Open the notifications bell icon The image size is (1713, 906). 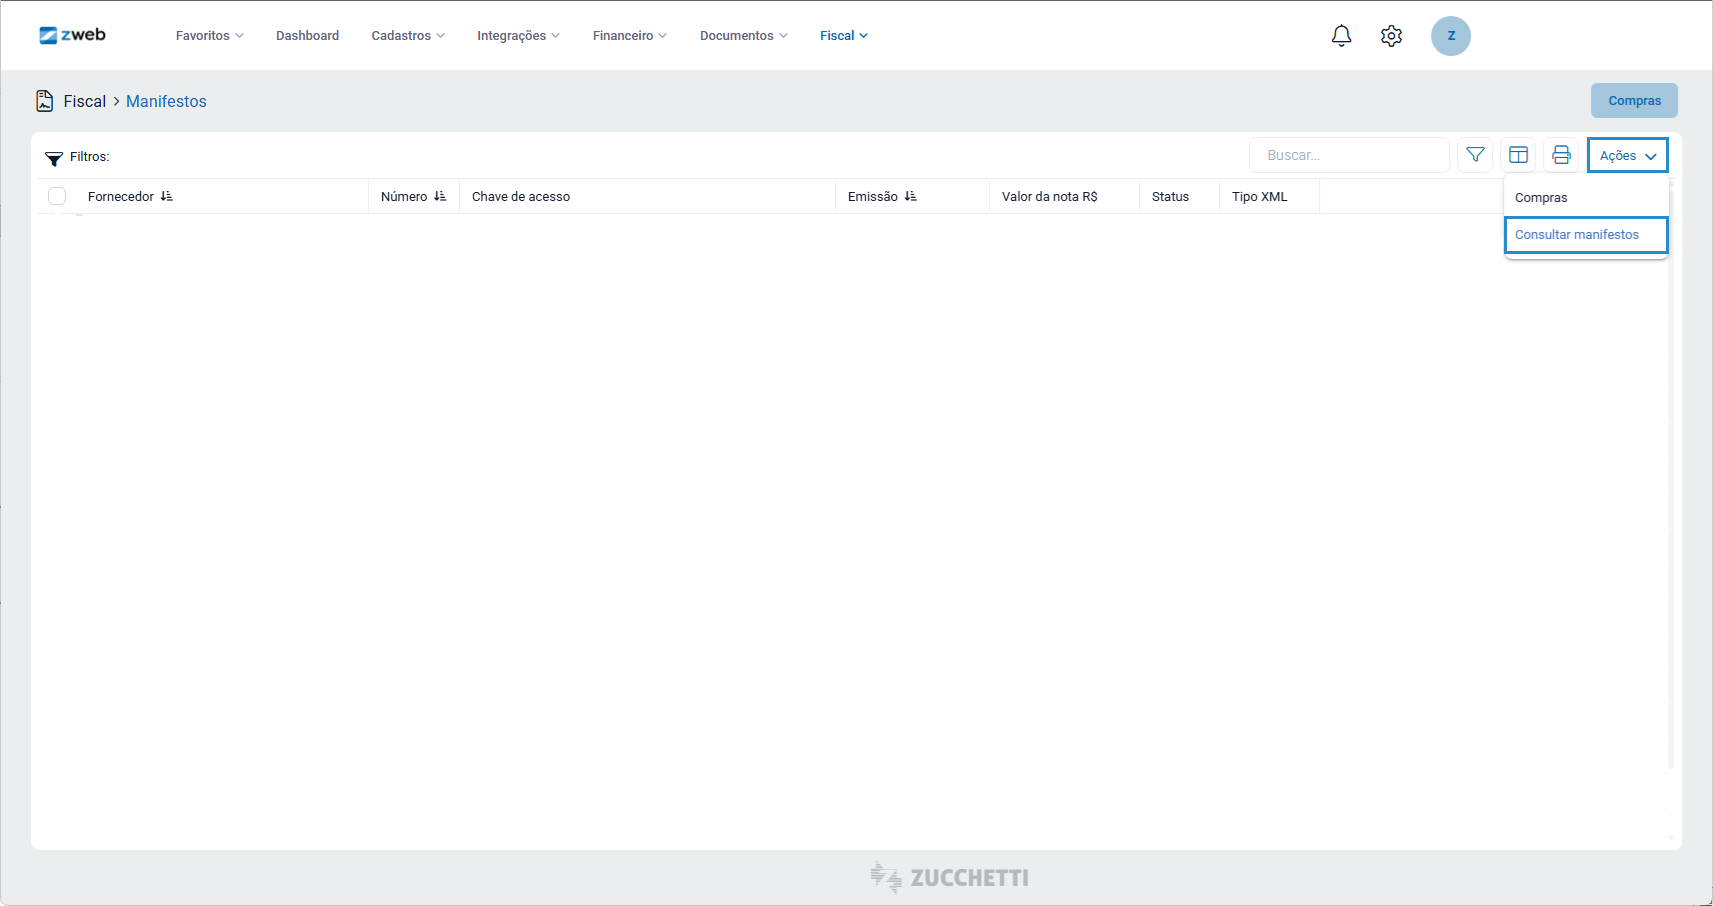click(1341, 36)
